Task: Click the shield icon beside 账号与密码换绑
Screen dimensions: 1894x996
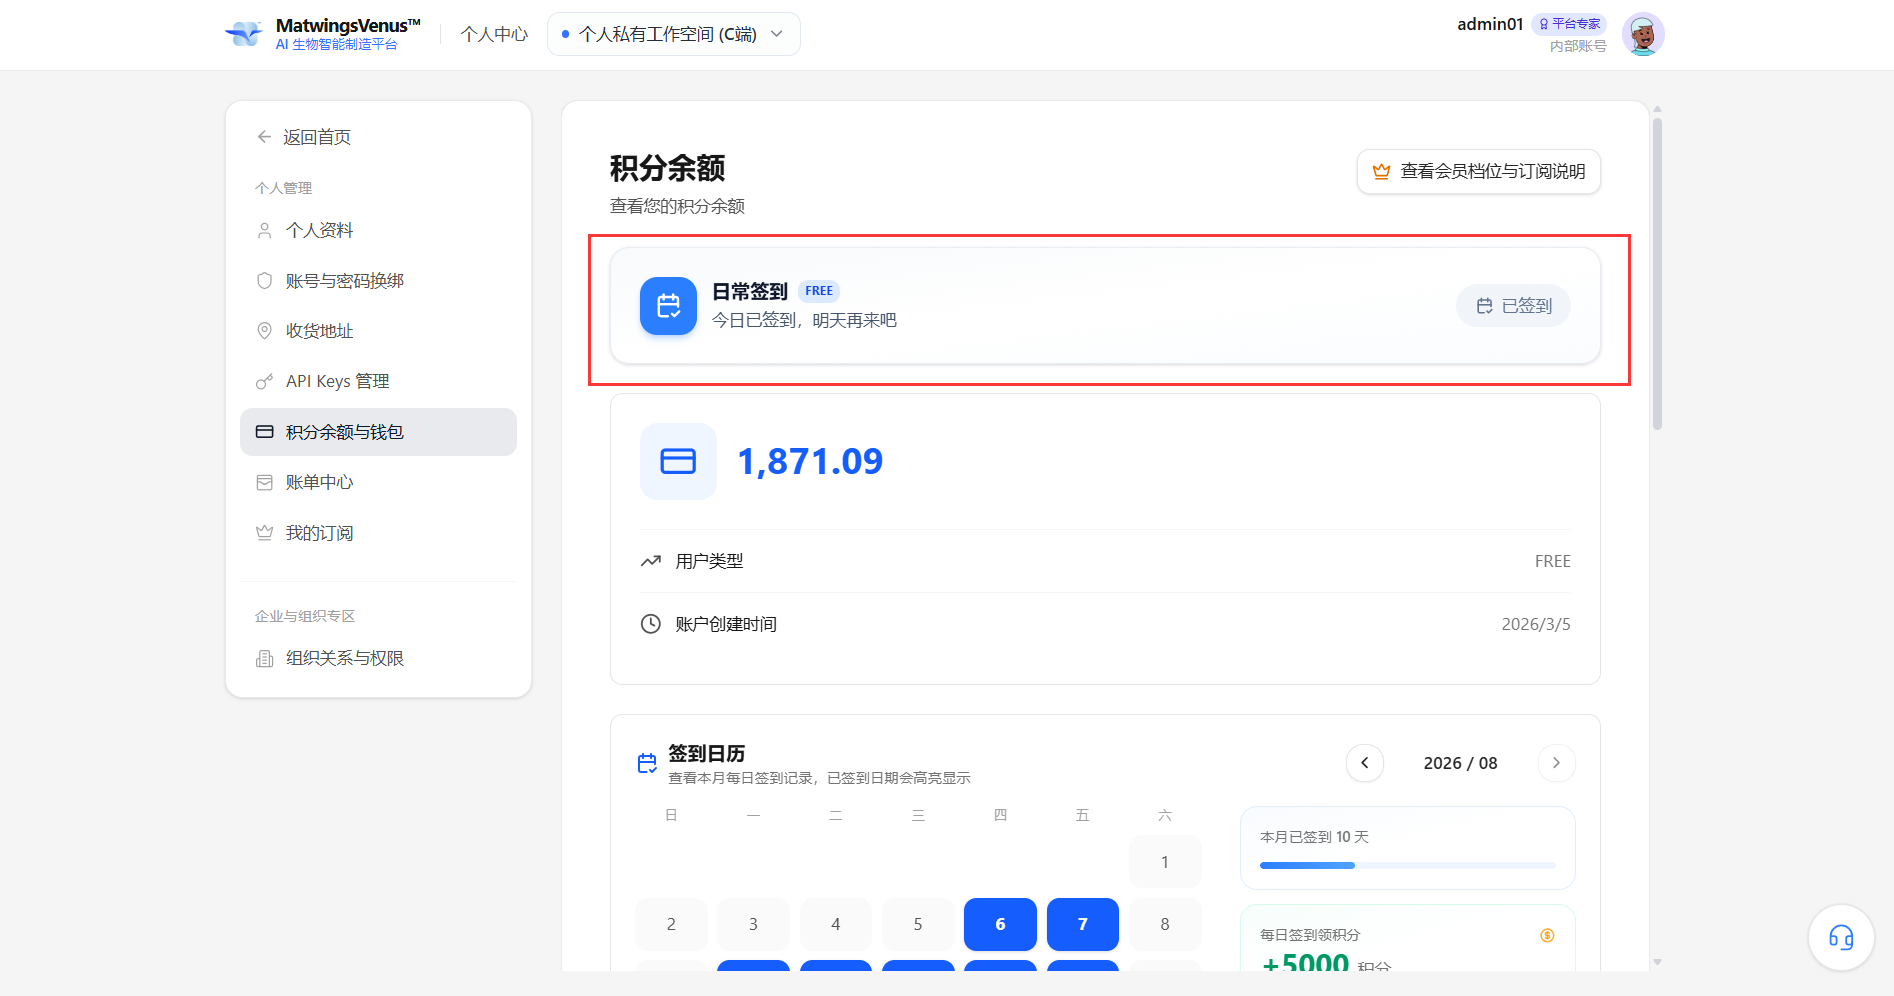Action: point(264,281)
